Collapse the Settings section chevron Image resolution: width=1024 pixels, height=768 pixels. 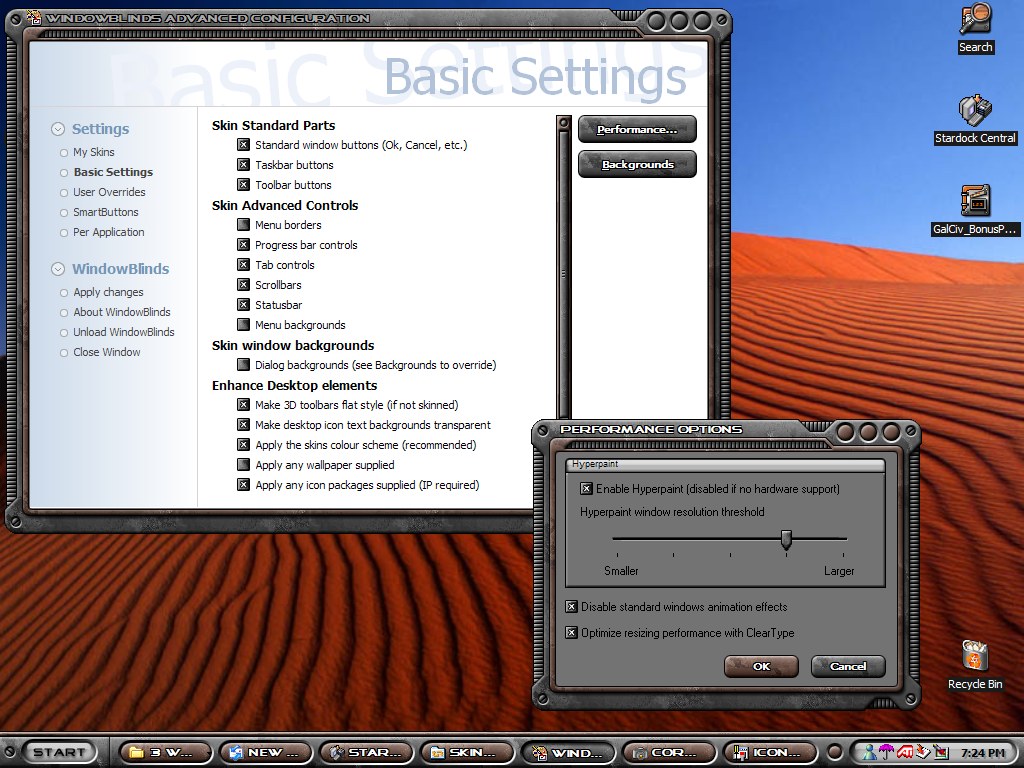(x=58, y=129)
